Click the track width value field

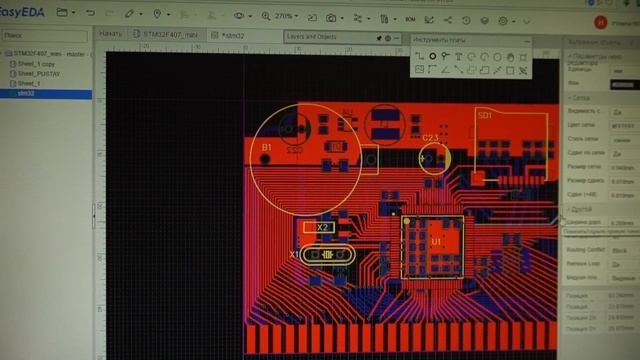tap(624, 223)
